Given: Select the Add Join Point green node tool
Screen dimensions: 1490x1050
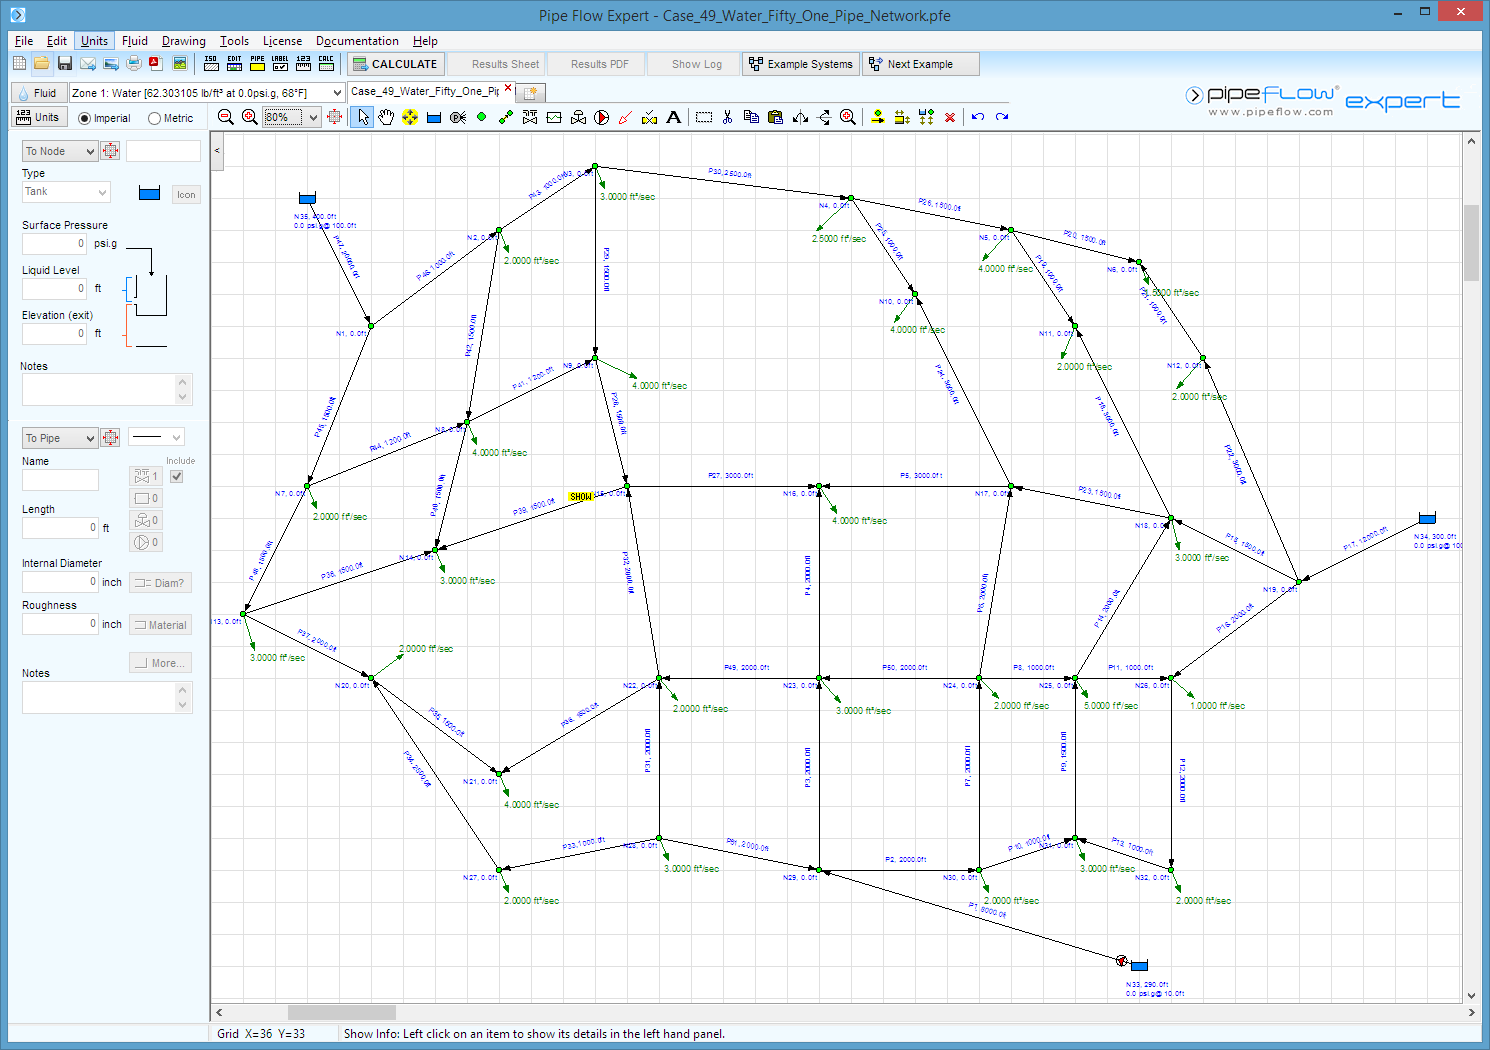Looking at the screenshot, I should click(x=482, y=117).
